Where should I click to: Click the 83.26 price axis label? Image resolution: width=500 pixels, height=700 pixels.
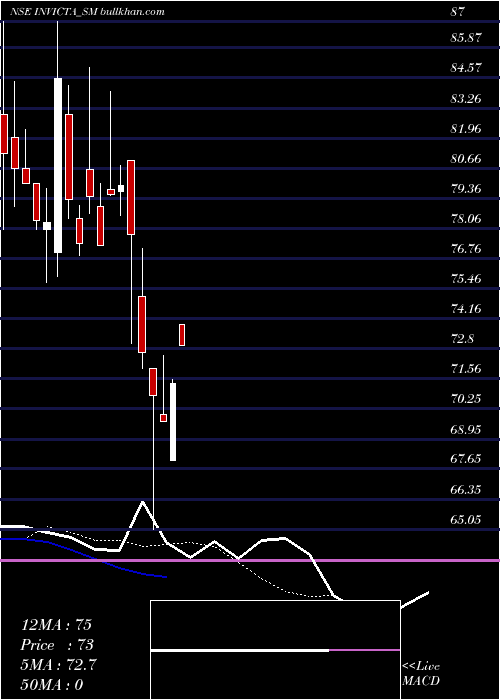(x=466, y=98)
